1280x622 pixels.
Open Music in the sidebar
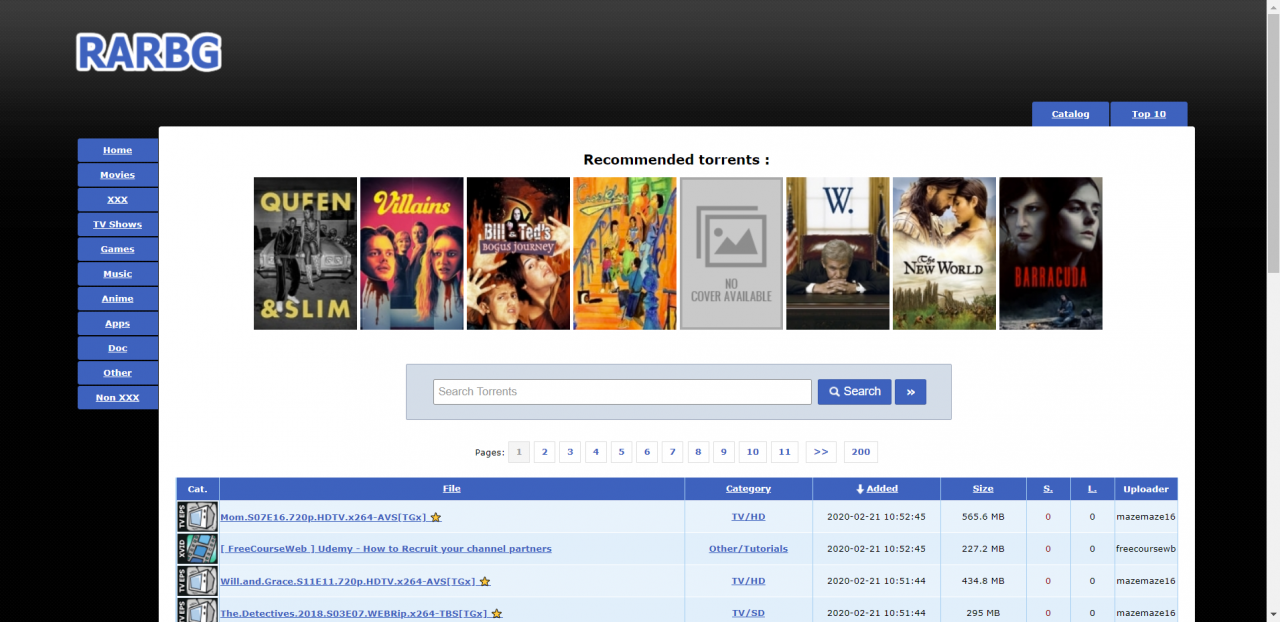point(118,274)
